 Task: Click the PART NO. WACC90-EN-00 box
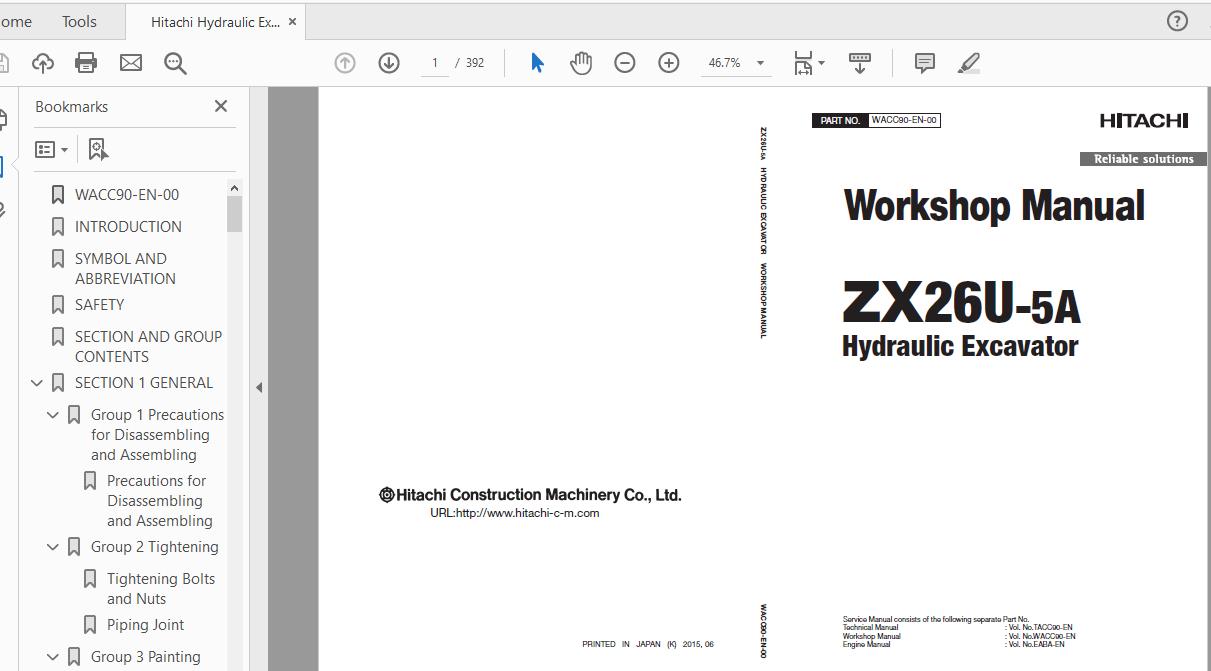click(876, 120)
